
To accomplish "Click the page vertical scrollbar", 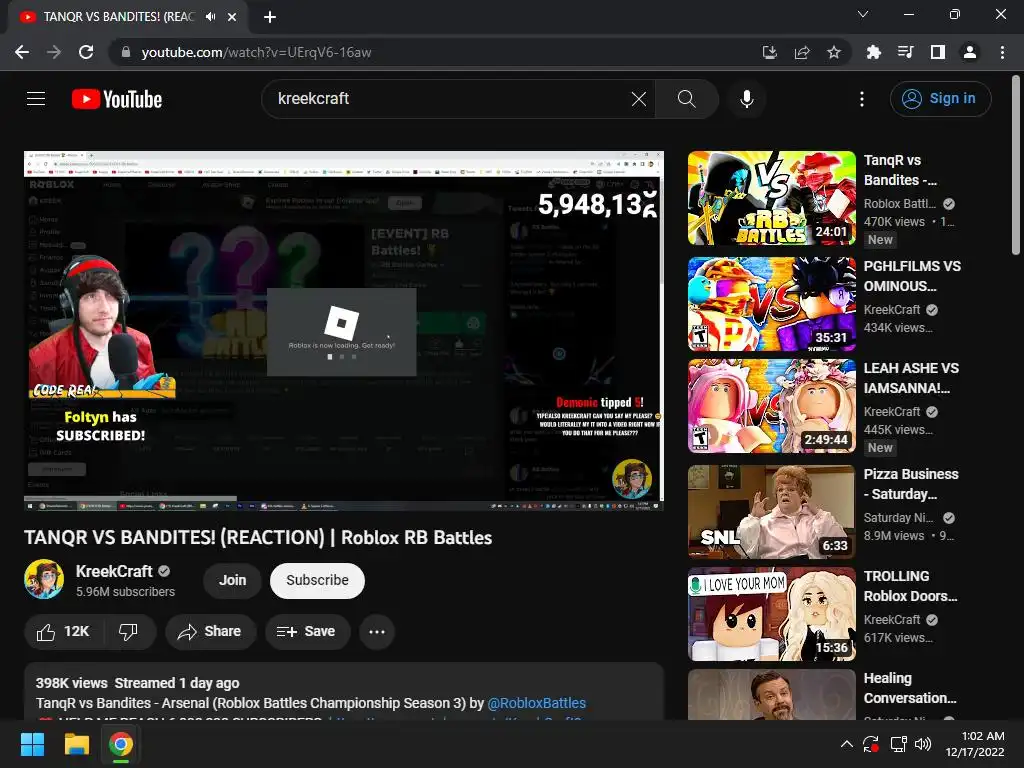I will pyautogui.click(x=1016, y=167).
